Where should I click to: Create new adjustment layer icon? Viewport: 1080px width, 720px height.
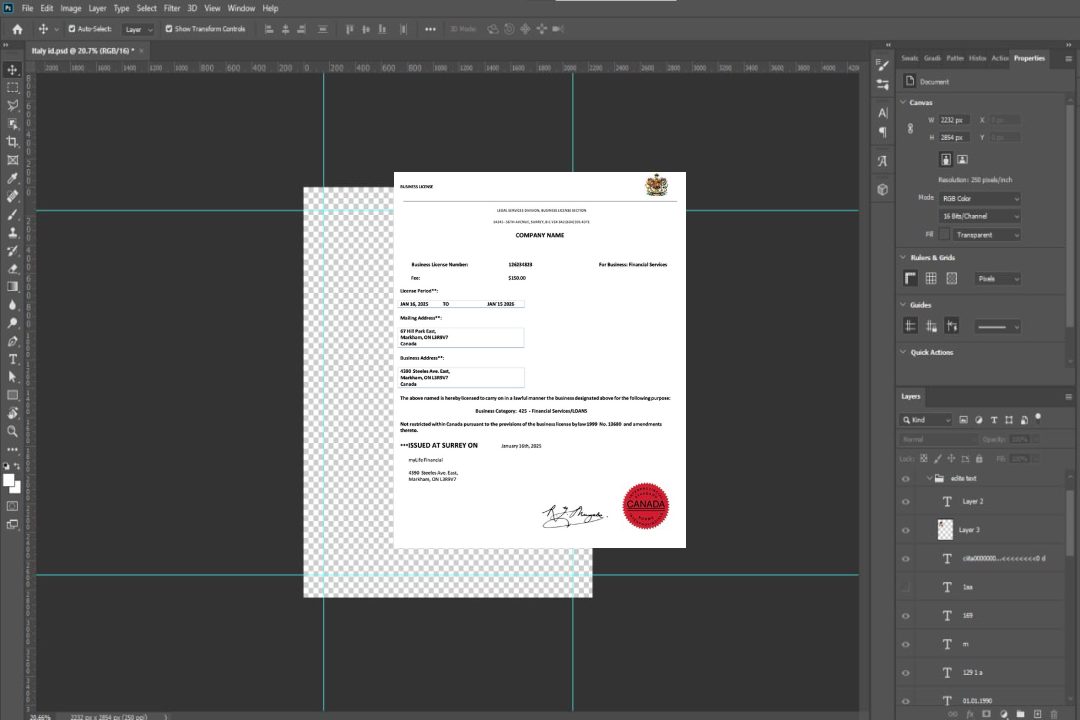click(x=1004, y=714)
